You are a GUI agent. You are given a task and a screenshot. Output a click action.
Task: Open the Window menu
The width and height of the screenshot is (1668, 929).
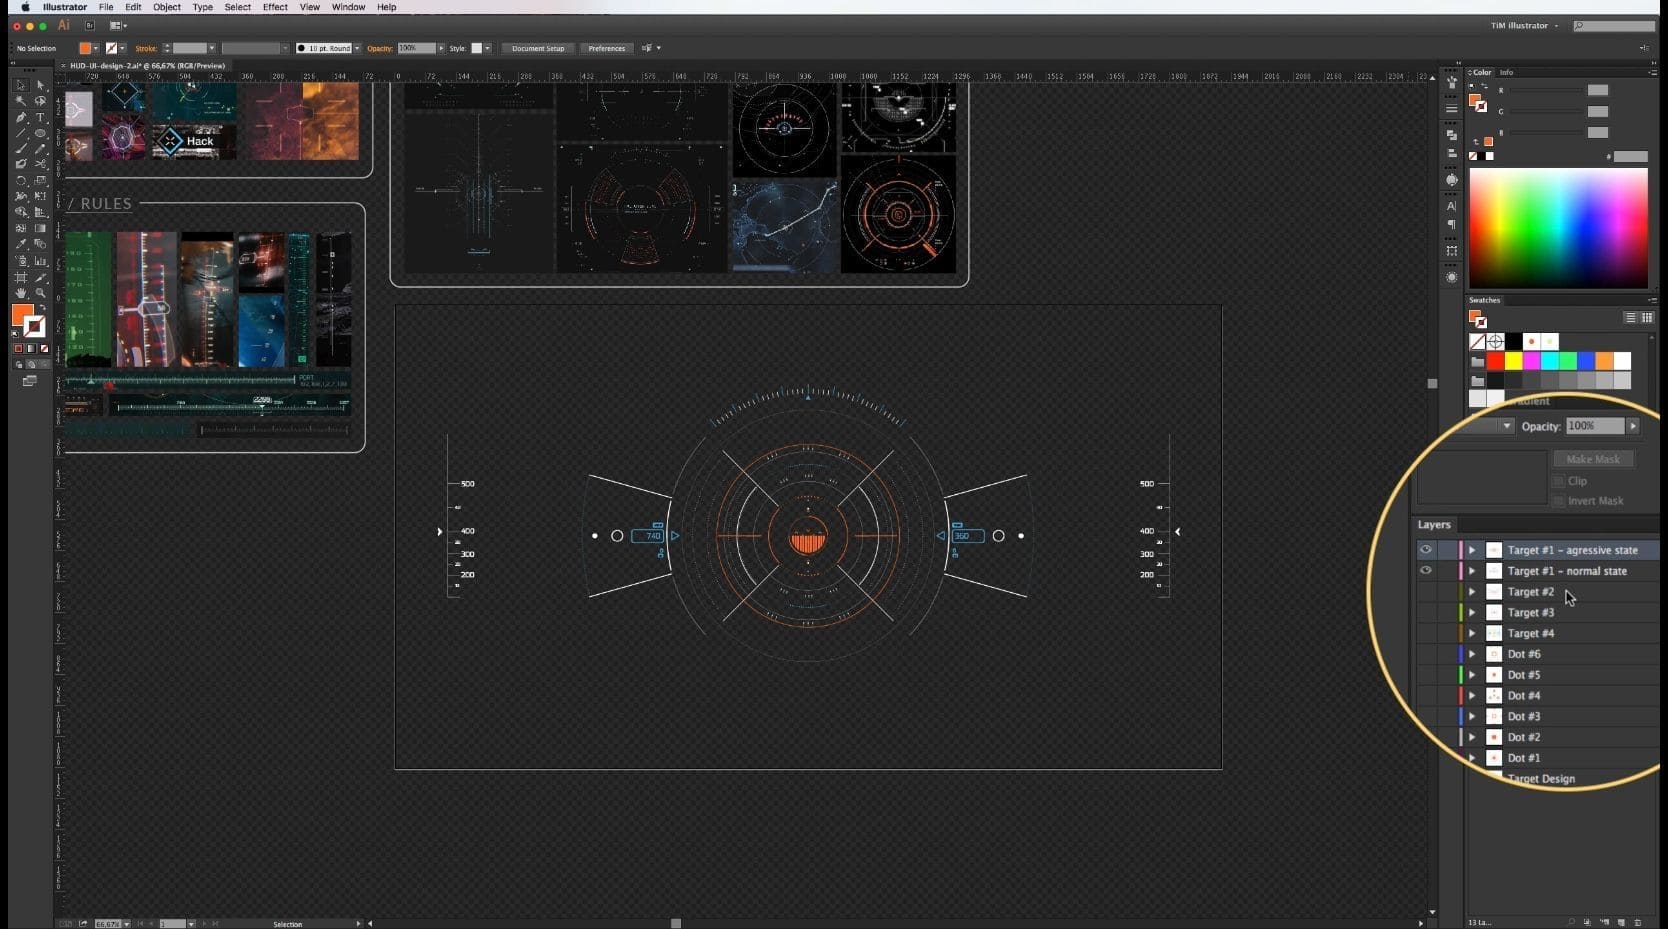click(348, 7)
